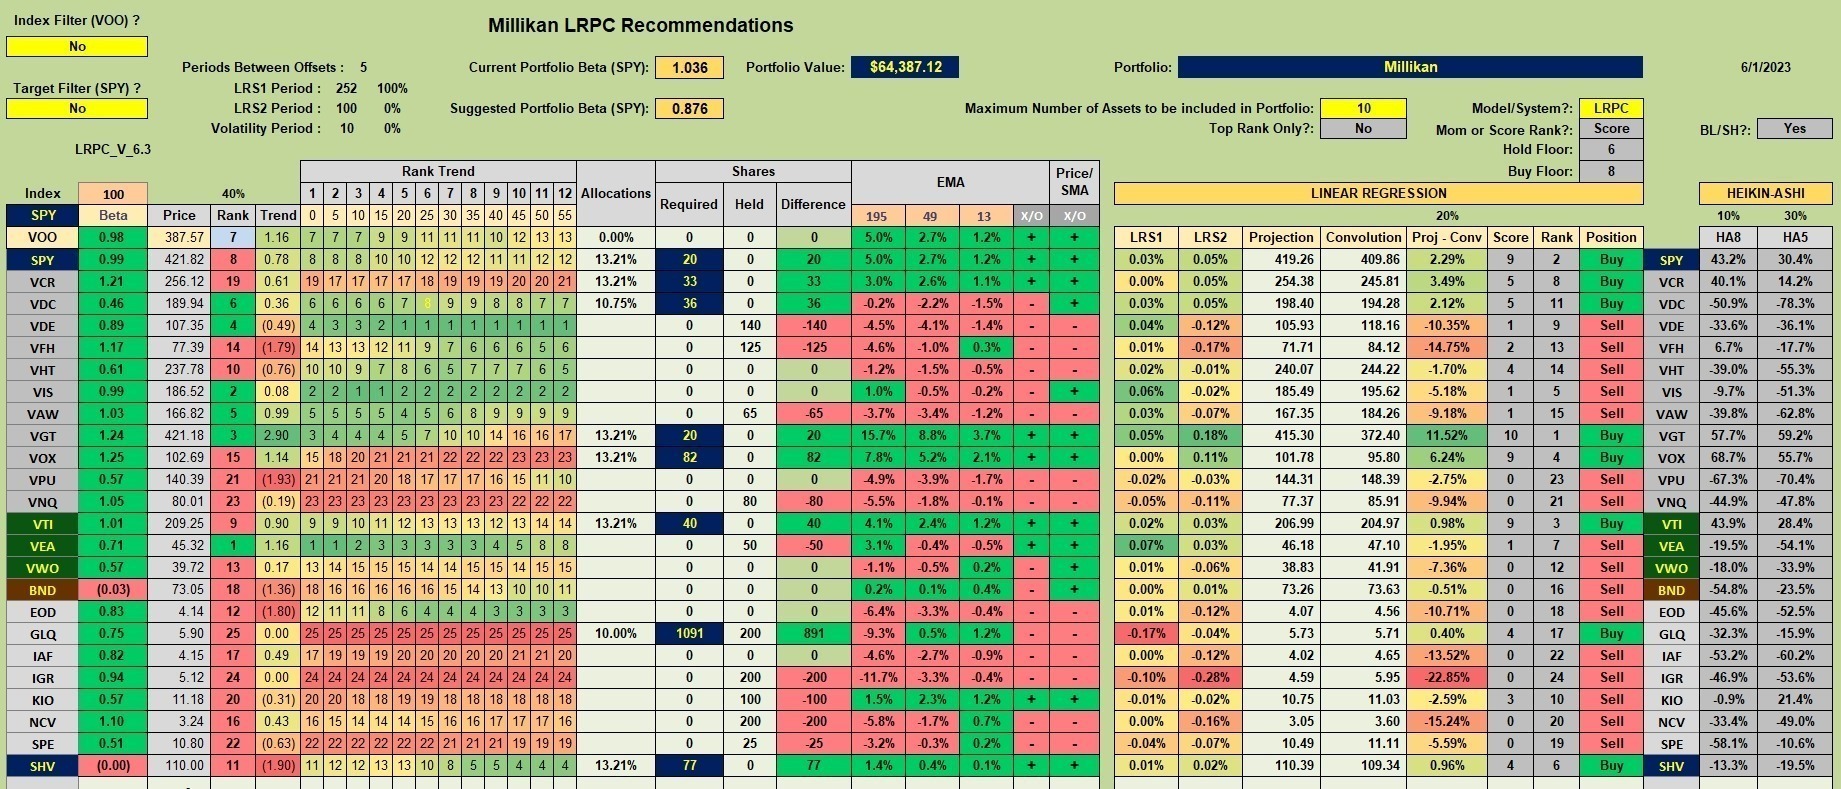1841x789 pixels.
Task: Click GLQ required shares value 1091
Action: point(689,633)
